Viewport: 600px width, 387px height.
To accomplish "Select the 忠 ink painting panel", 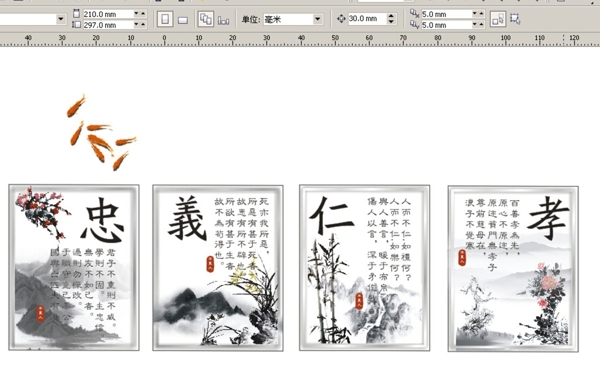I will (x=74, y=267).
